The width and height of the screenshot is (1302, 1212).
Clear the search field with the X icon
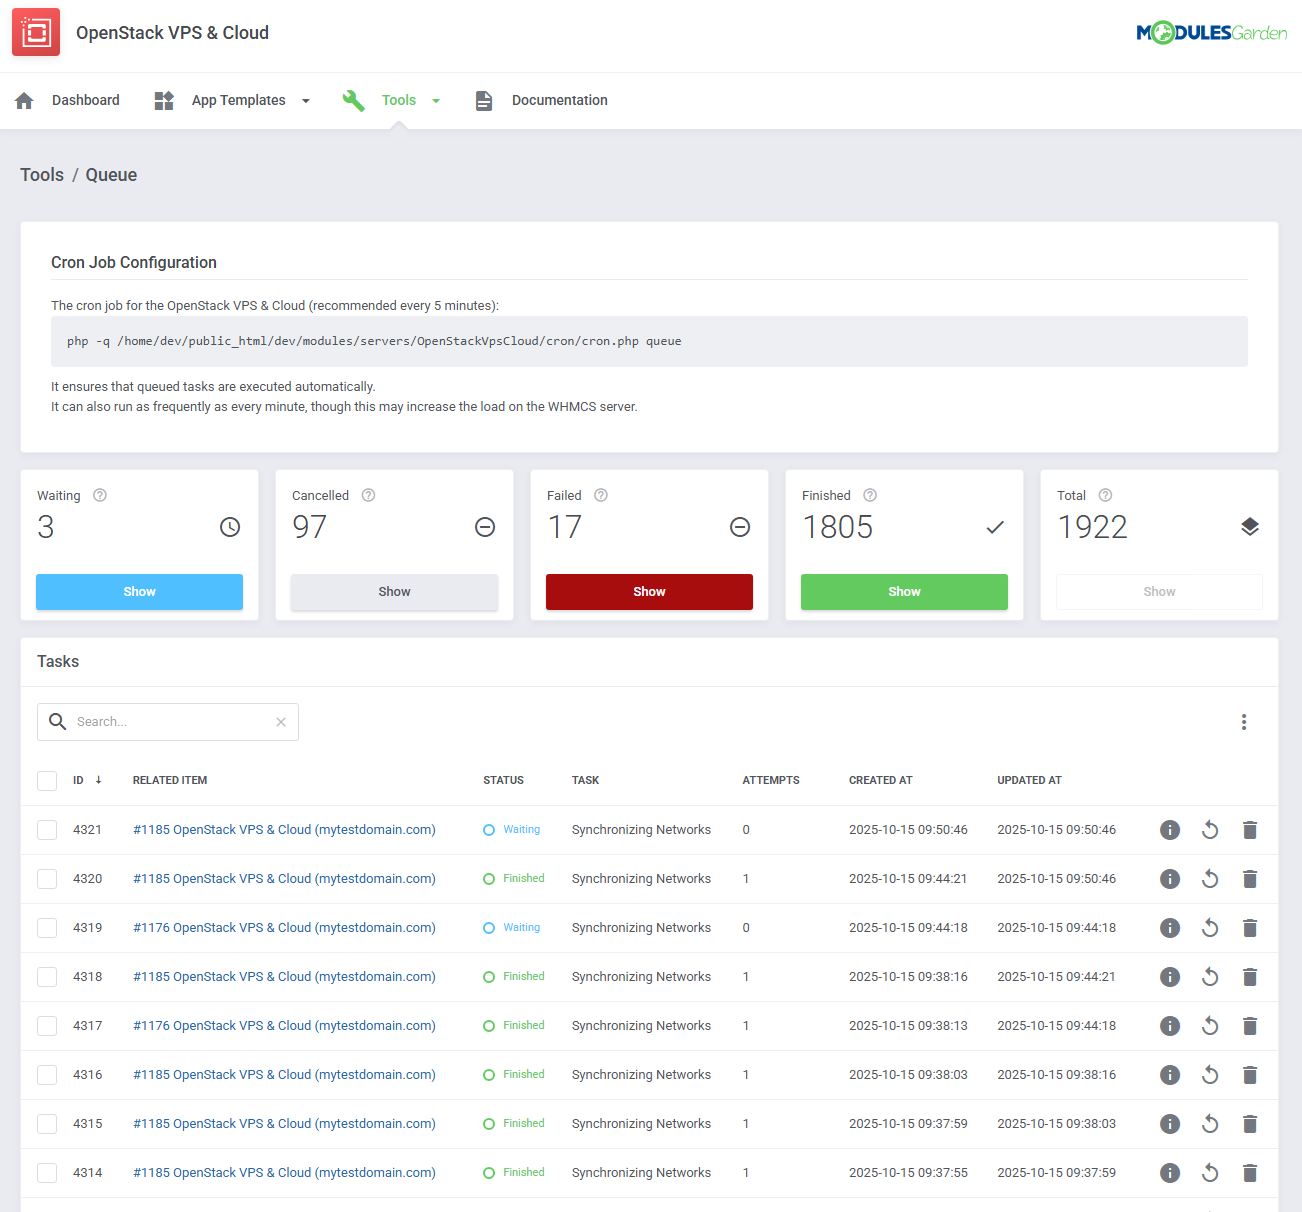[281, 722]
